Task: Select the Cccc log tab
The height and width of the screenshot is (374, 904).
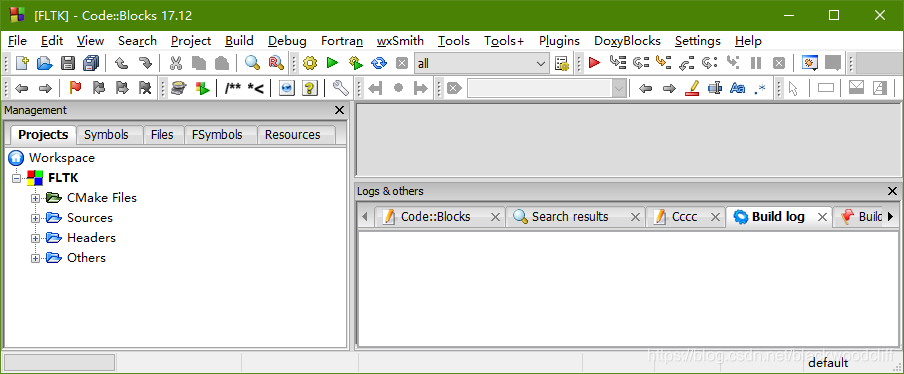Action: coord(684,217)
